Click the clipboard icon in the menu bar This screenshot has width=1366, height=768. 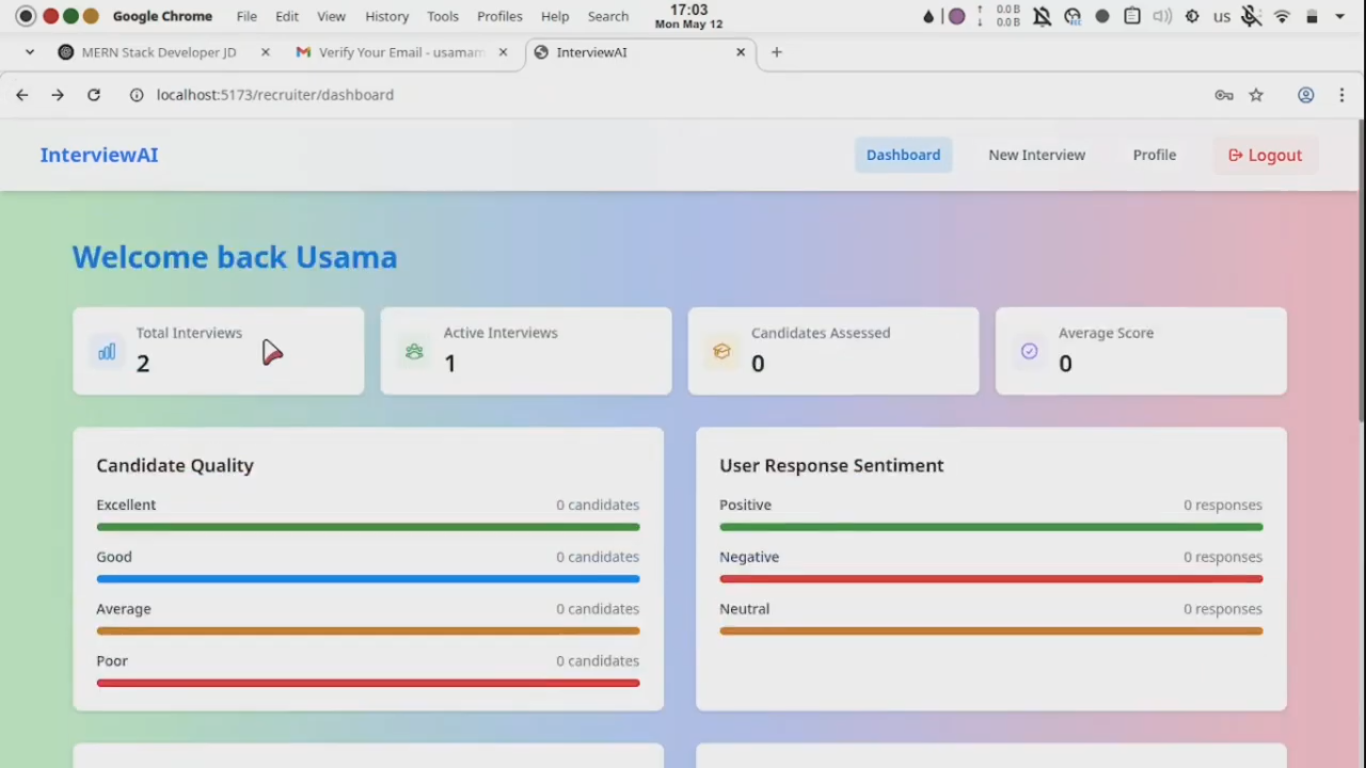(1133, 16)
